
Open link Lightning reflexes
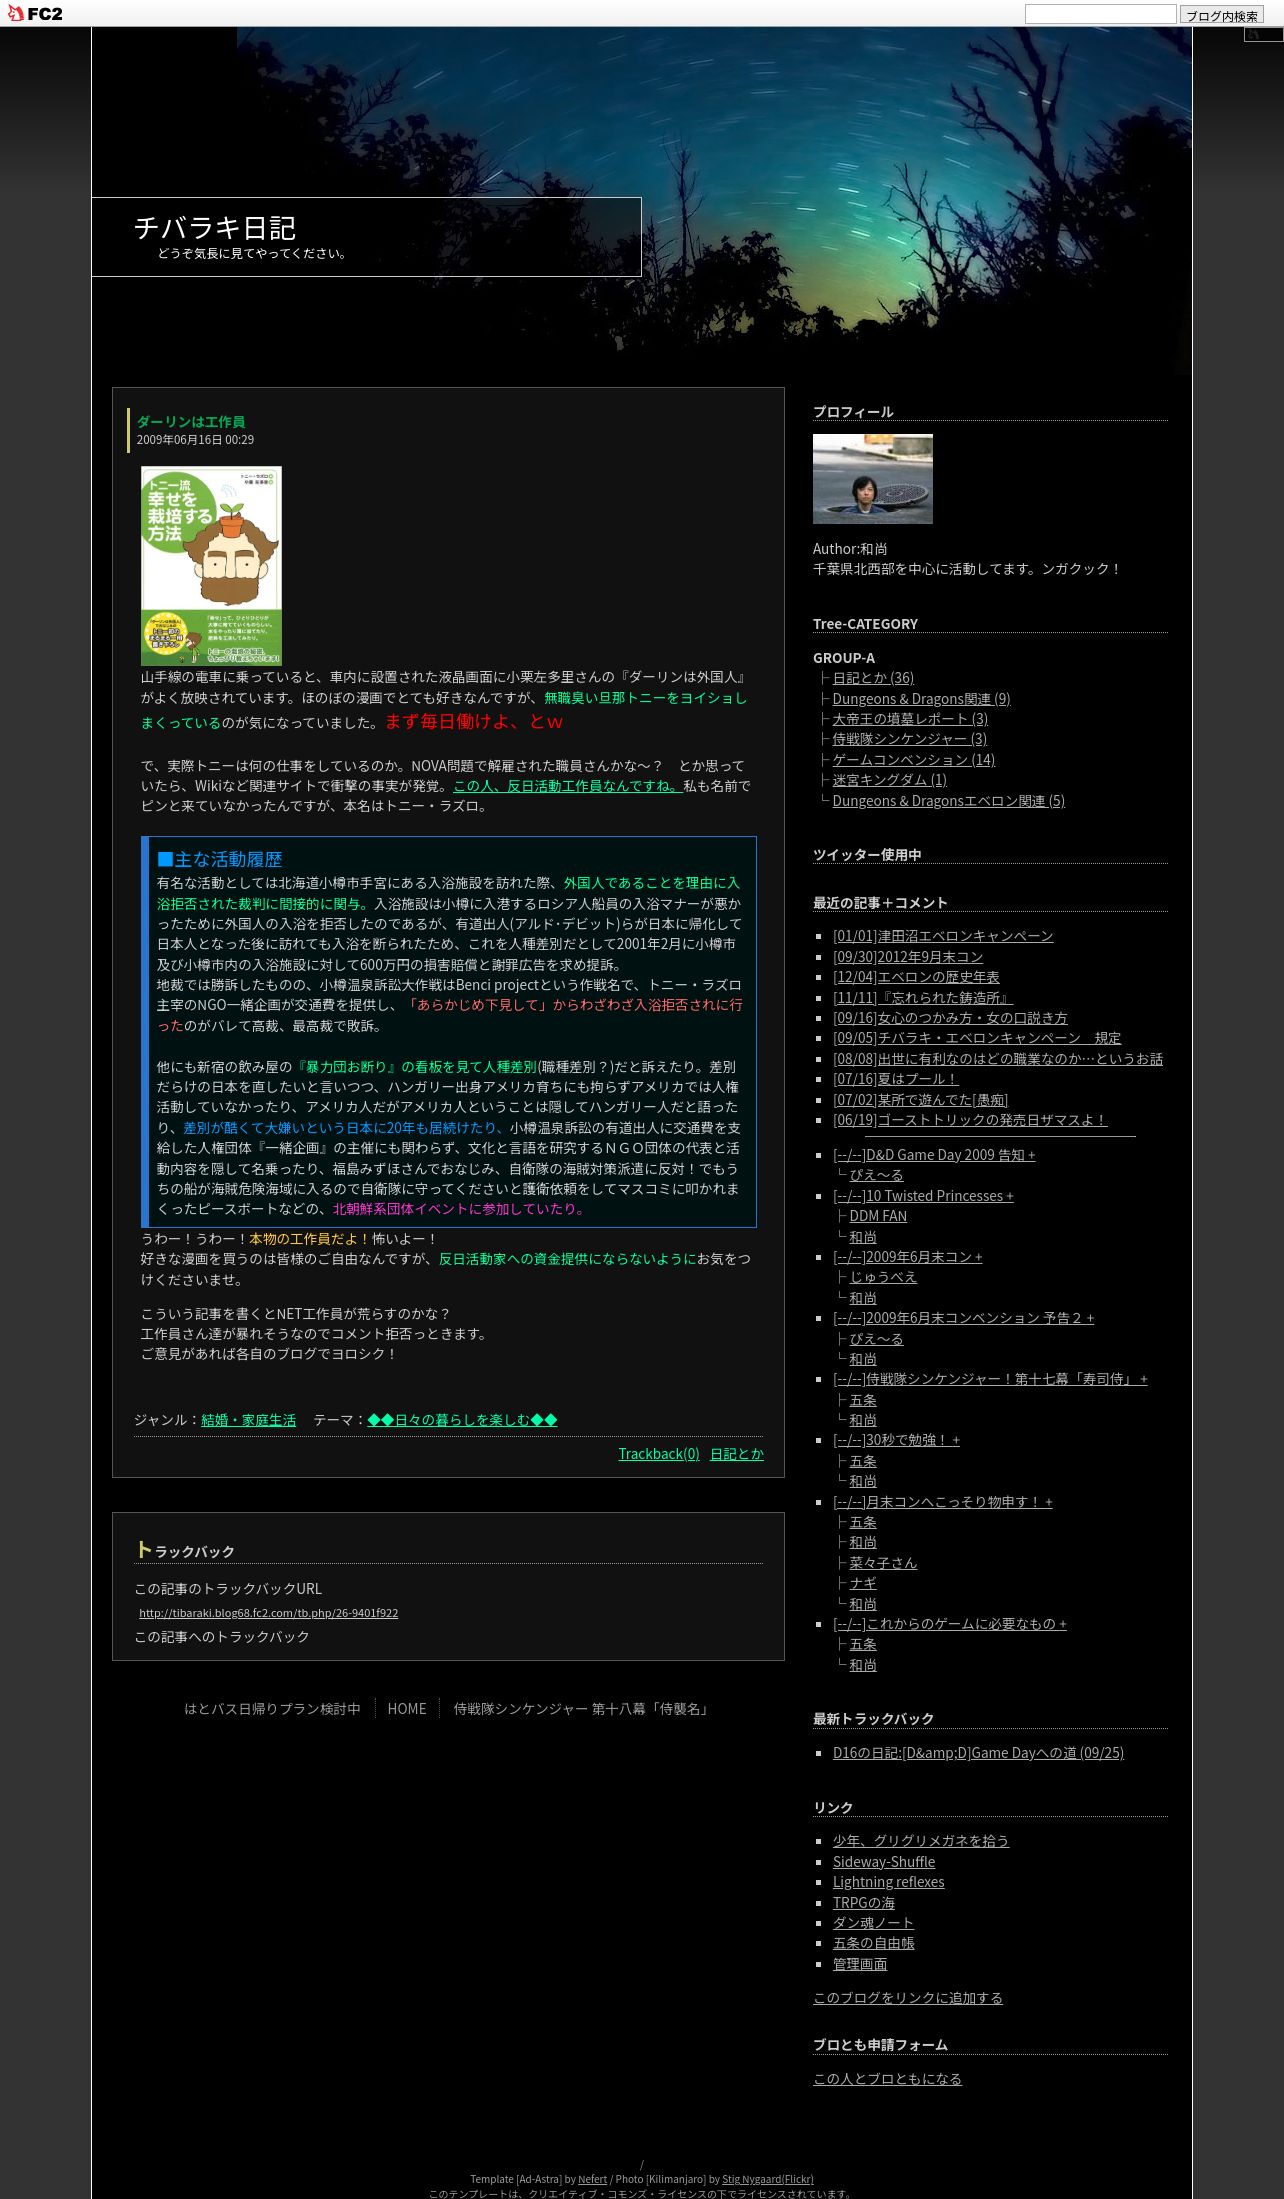pos(888,1882)
